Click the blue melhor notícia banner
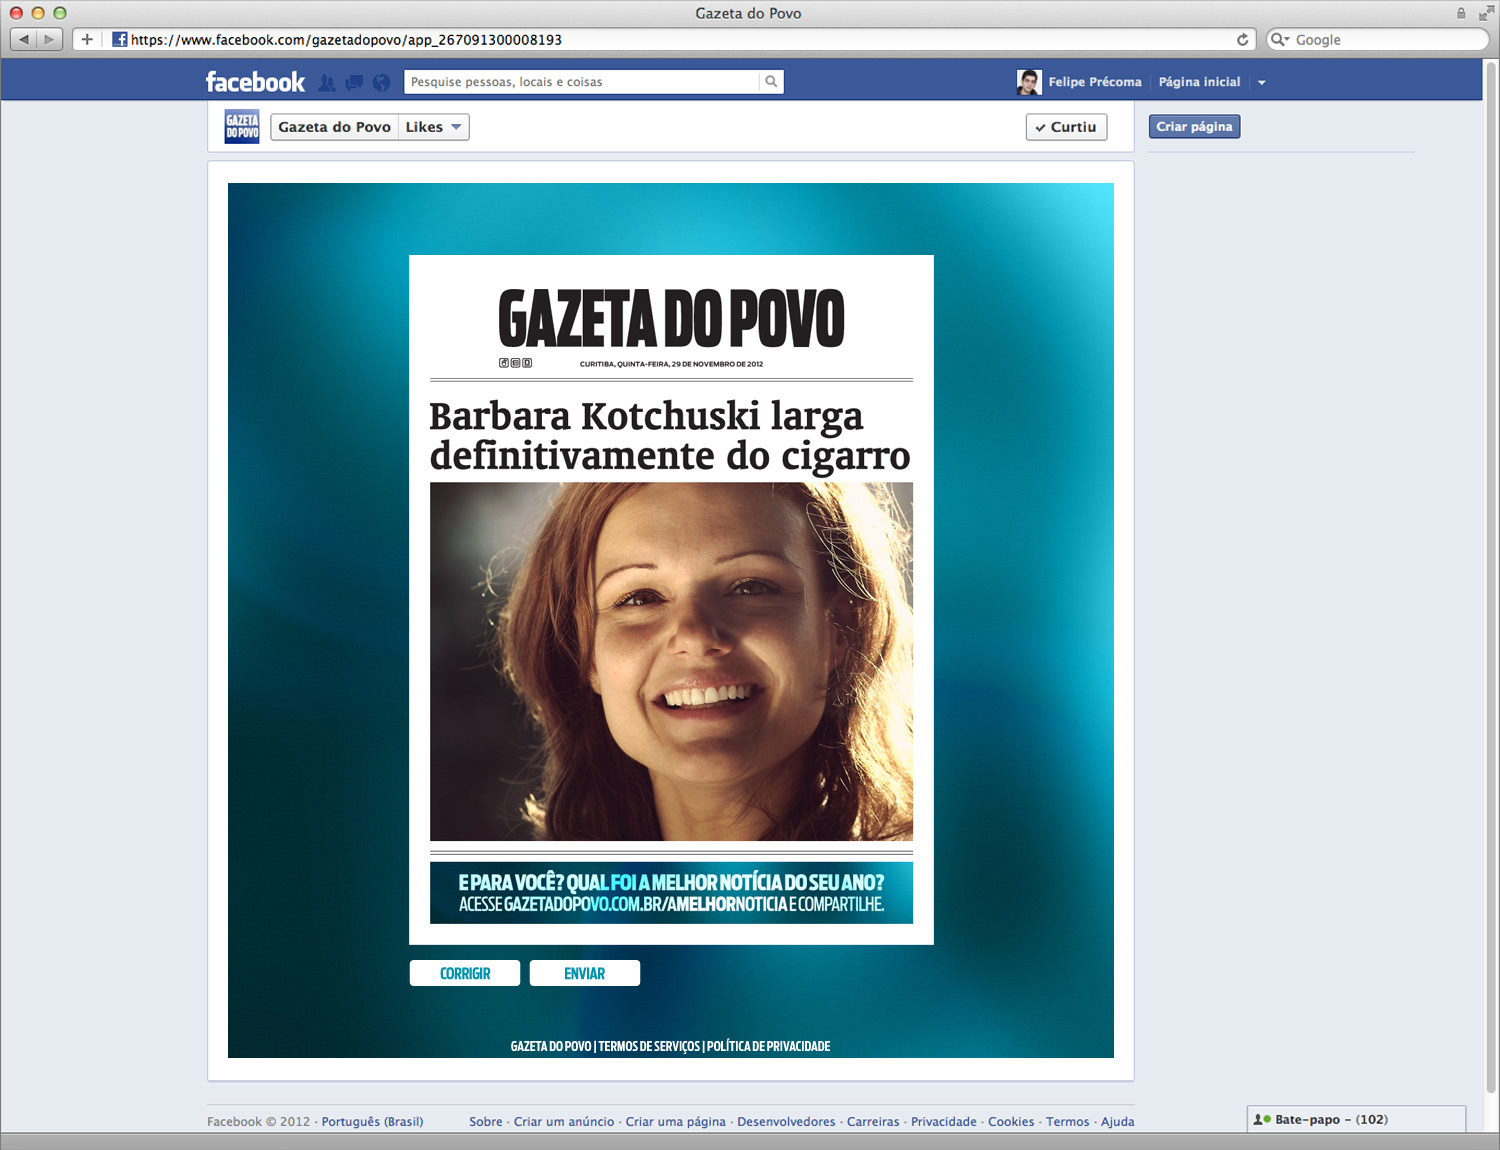This screenshot has height=1150, width=1500. click(671, 893)
